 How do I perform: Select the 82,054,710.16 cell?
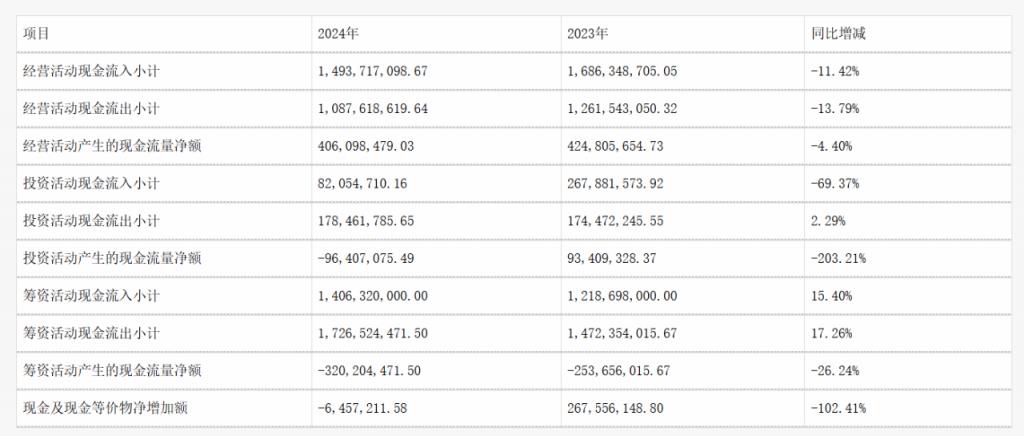coord(362,183)
